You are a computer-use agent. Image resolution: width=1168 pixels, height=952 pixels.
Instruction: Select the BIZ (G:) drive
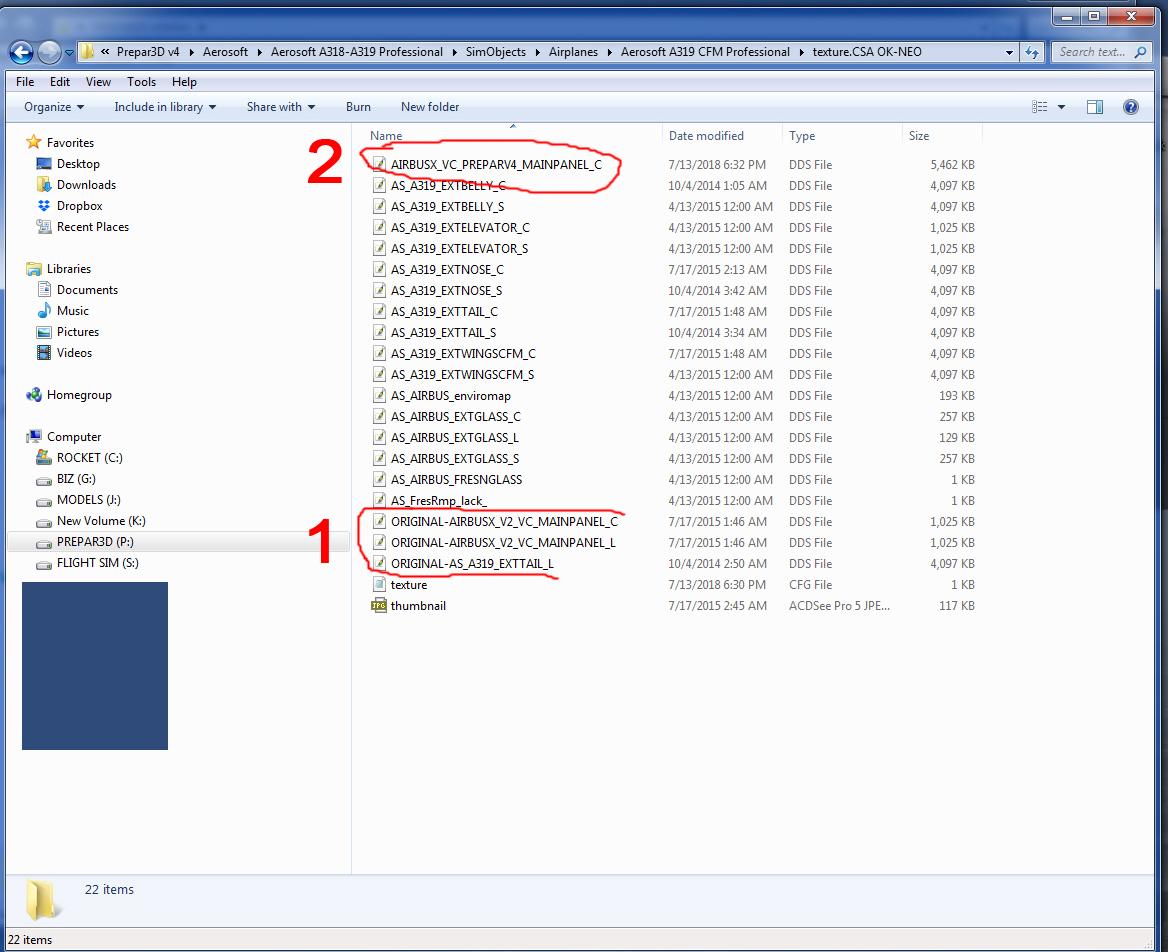76,479
